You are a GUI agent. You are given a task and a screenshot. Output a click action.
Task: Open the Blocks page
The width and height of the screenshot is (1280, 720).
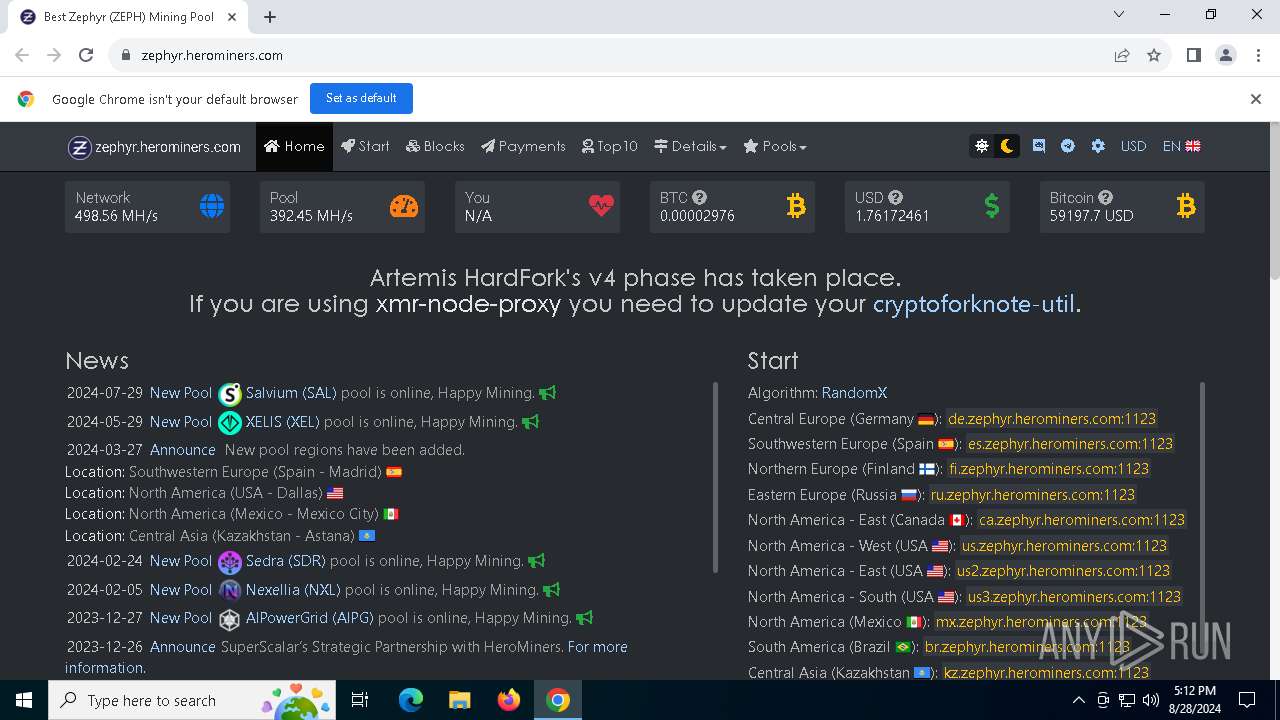(435, 146)
